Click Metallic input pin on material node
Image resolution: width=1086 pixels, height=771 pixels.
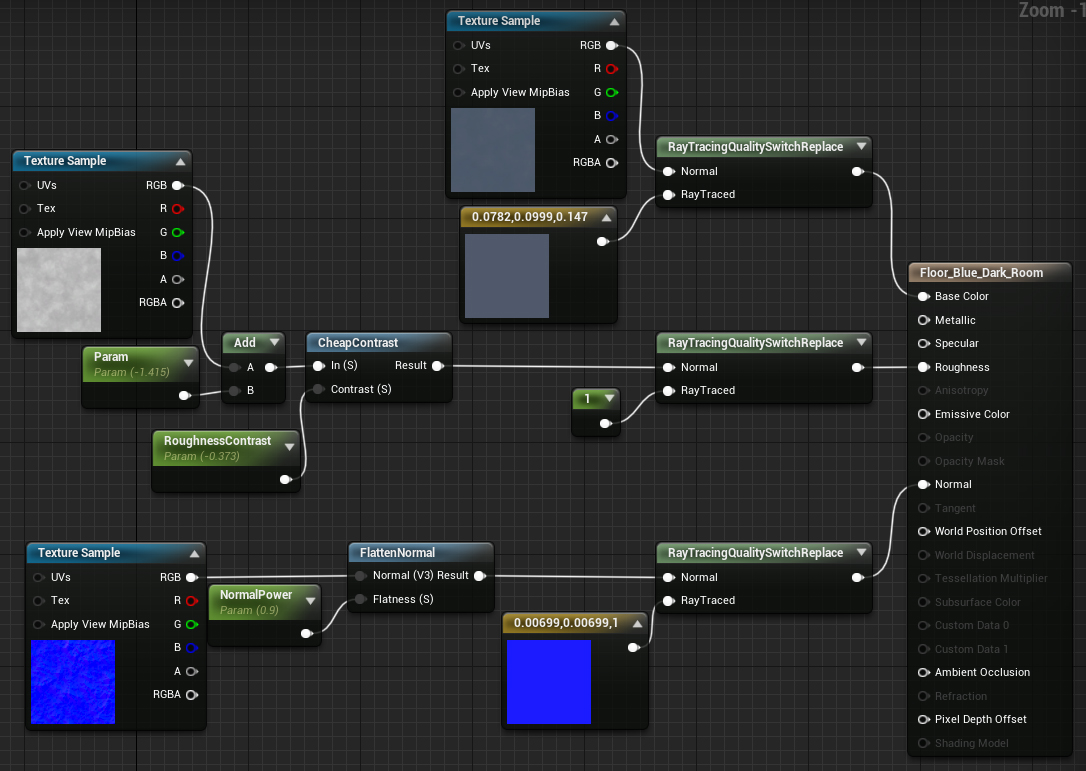pyautogui.click(x=923, y=320)
